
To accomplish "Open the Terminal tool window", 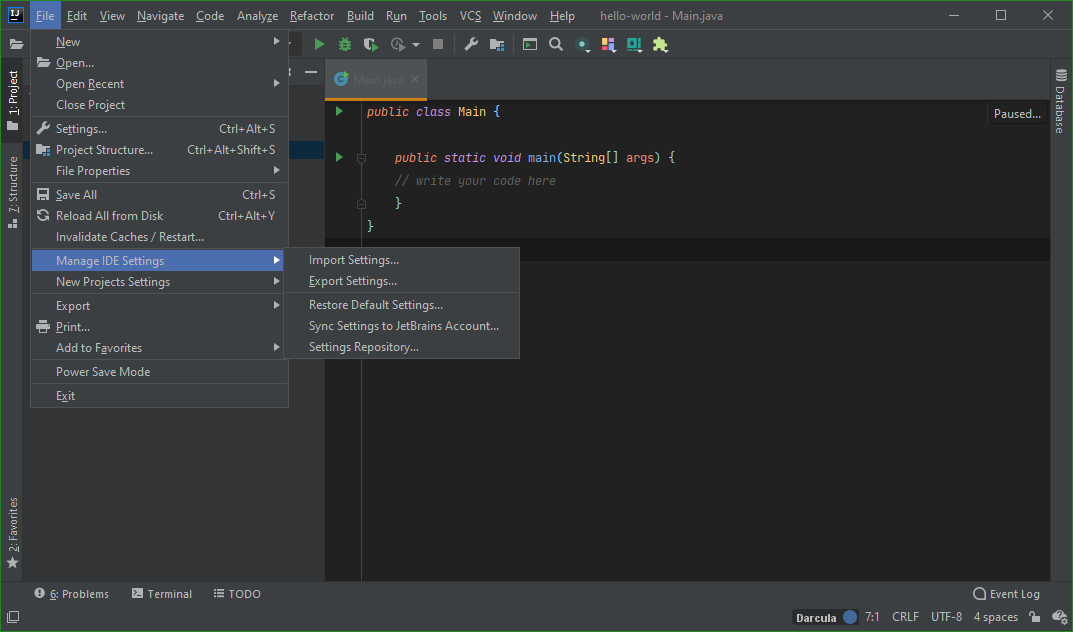I will [161, 593].
